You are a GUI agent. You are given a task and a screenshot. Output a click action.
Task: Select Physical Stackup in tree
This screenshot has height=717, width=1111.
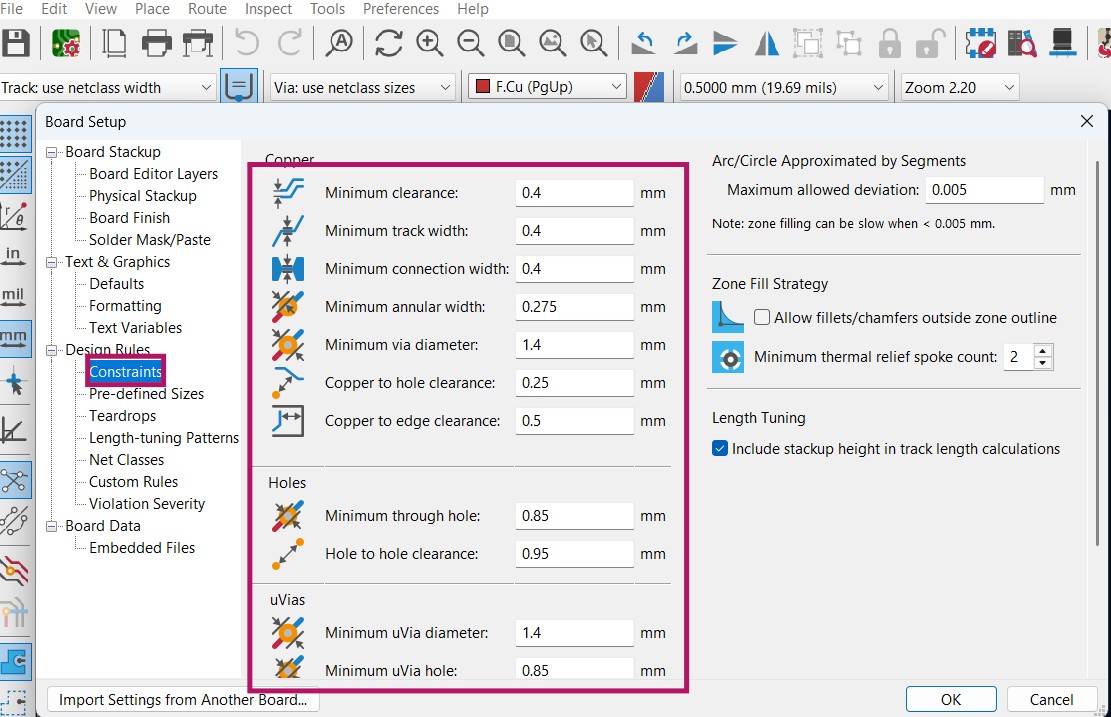pyautogui.click(x=142, y=196)
